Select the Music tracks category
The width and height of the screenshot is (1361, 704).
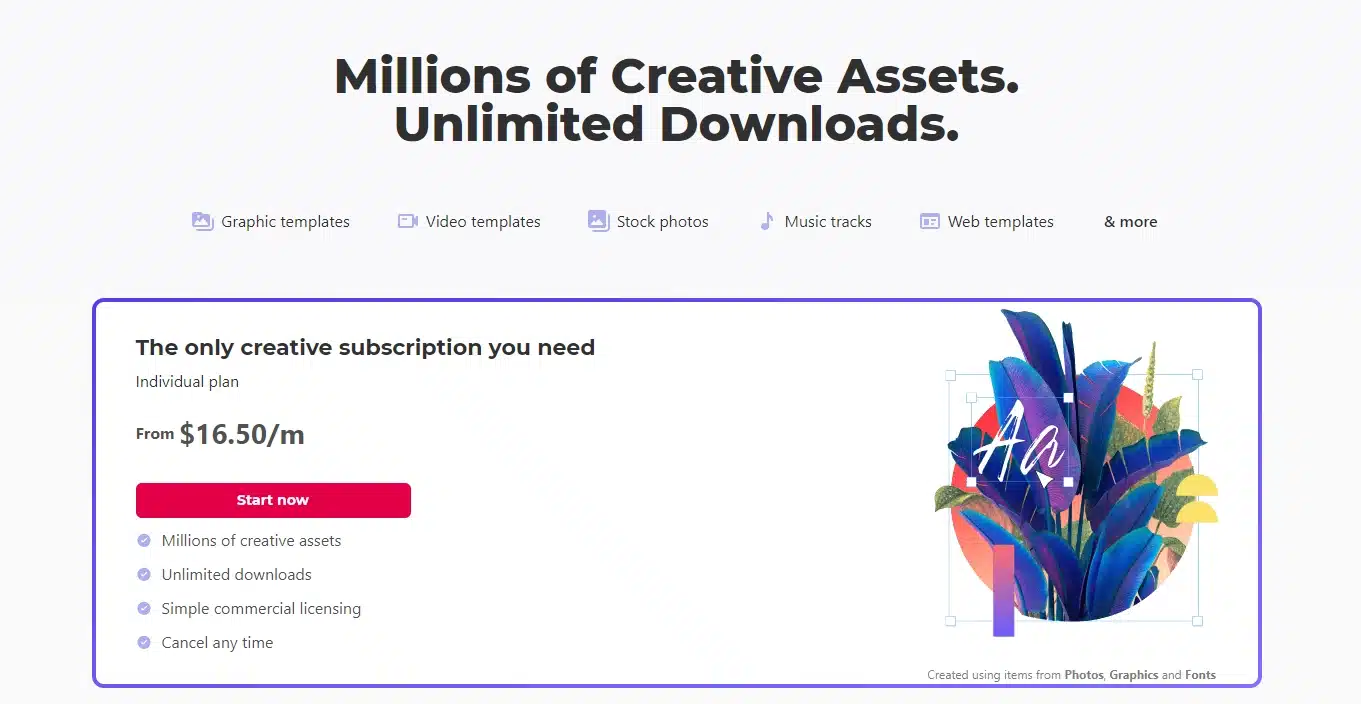tap(828, 222)
